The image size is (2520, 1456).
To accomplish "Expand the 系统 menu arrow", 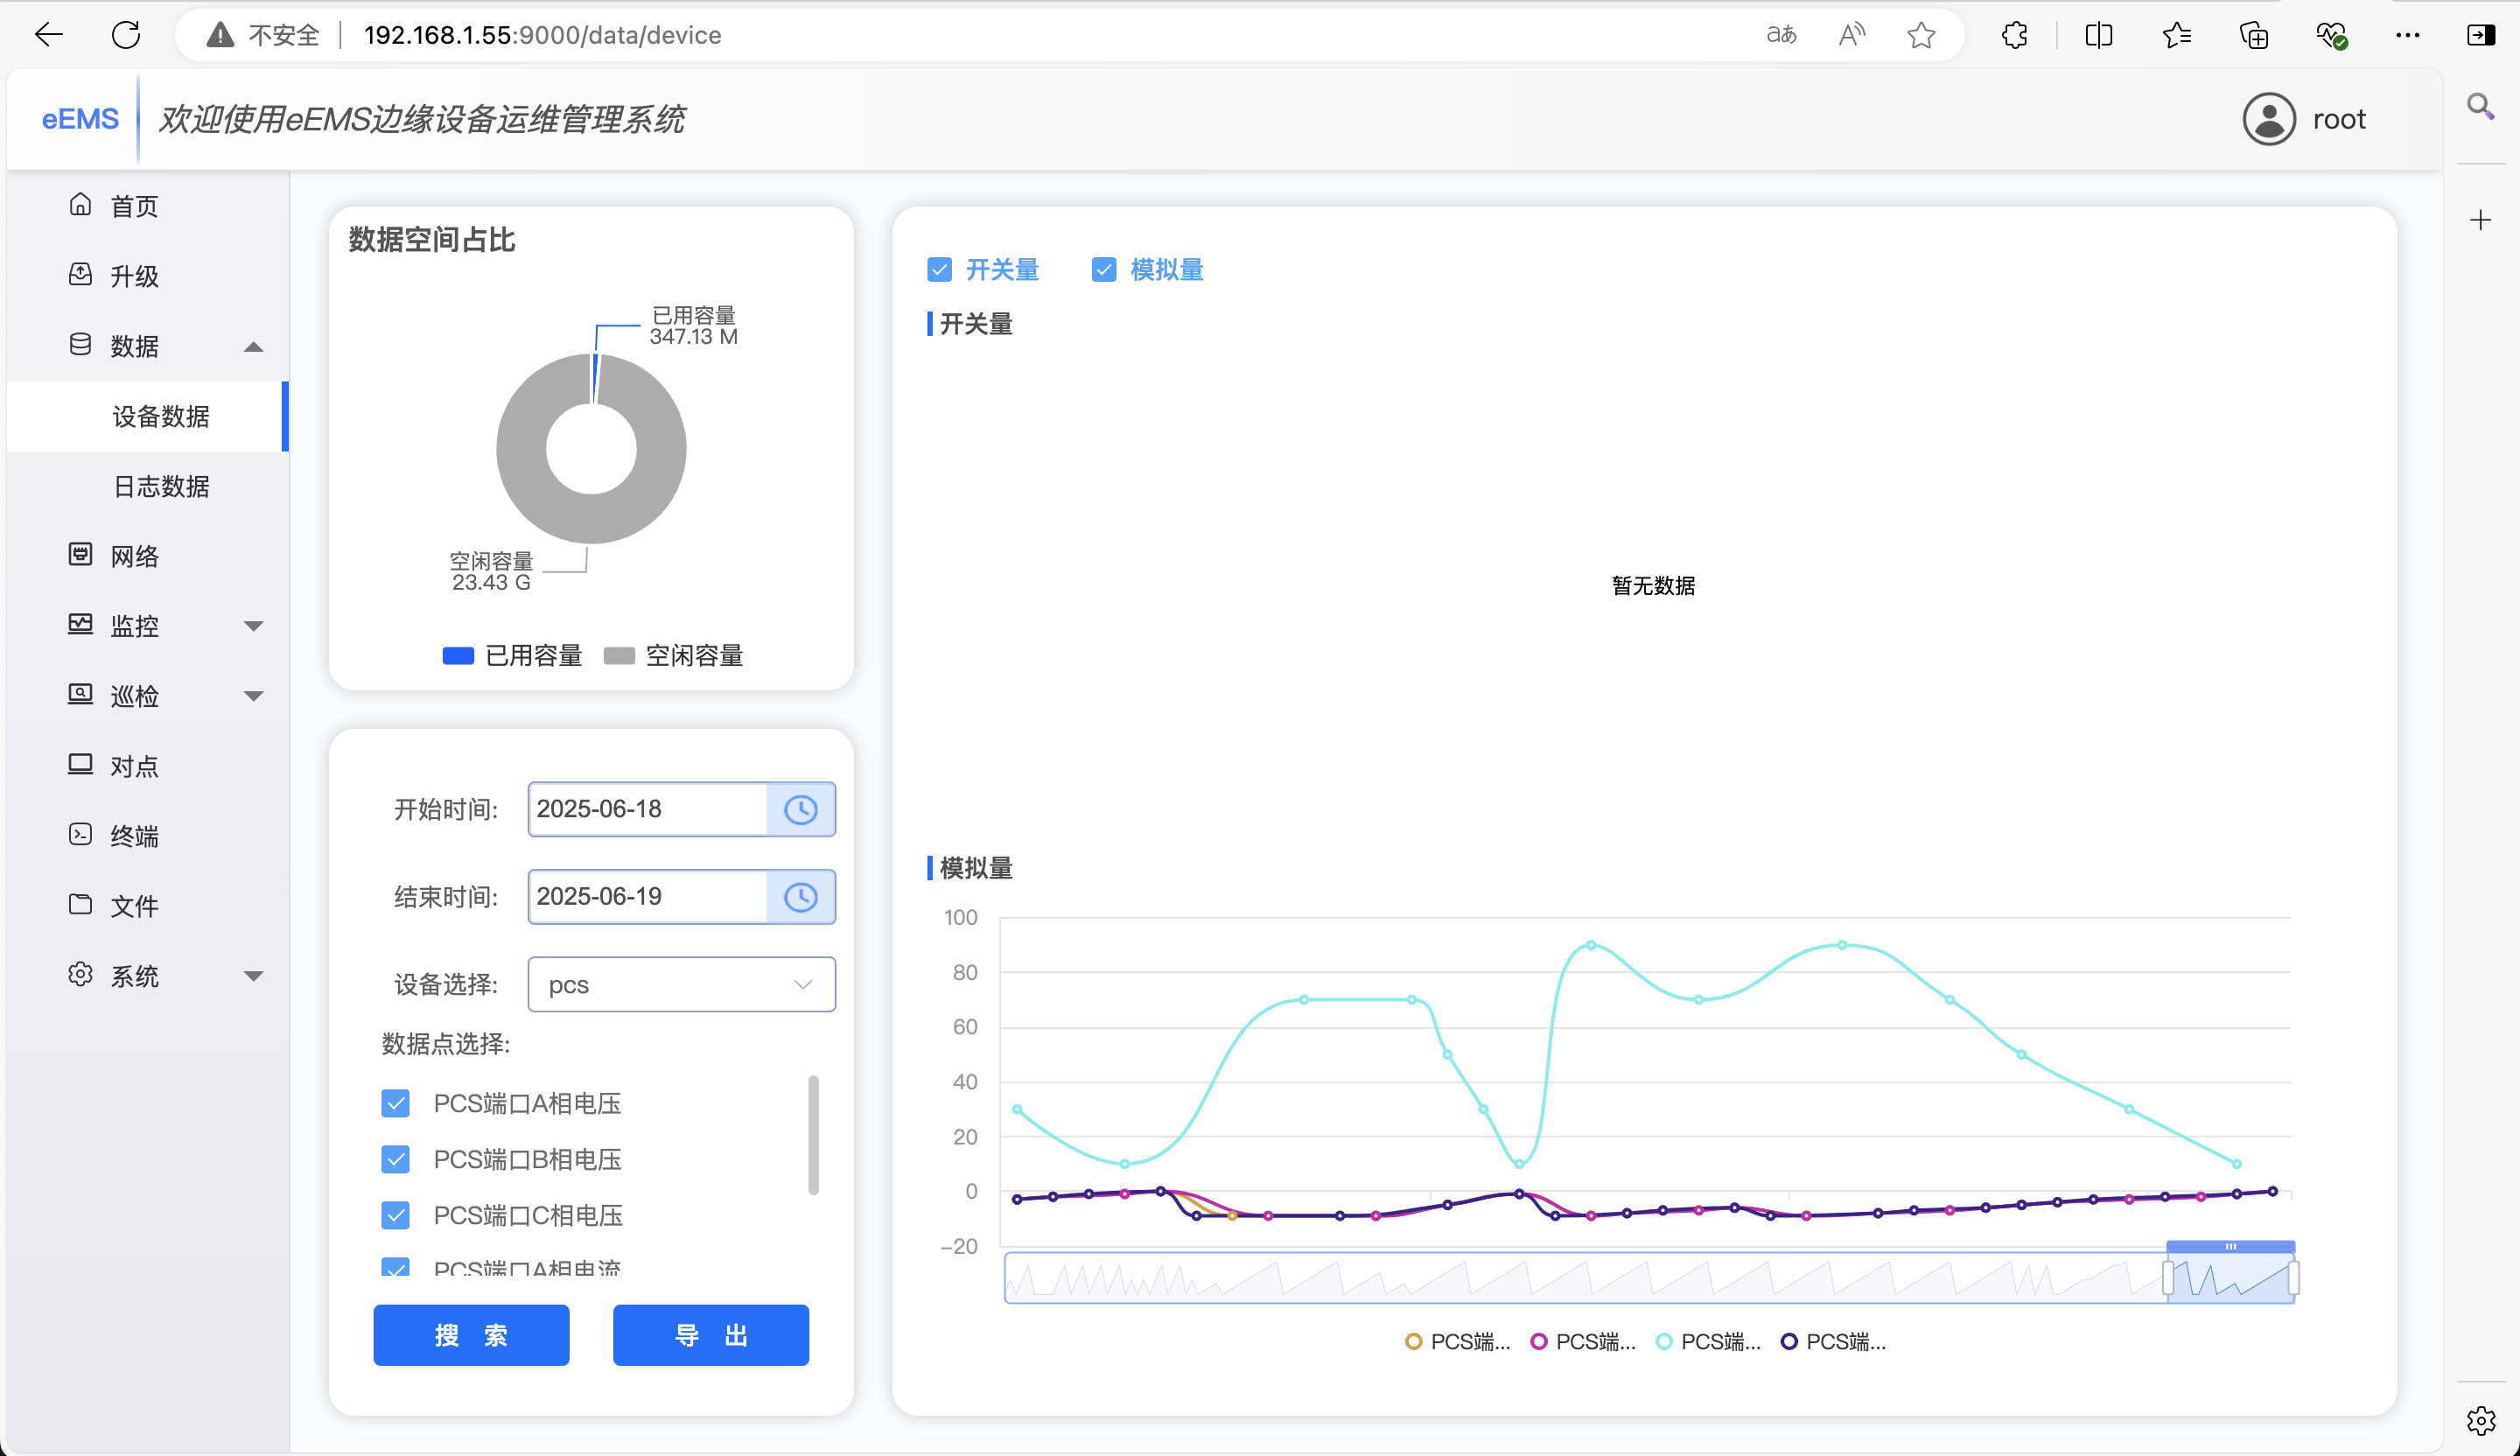I will 253,976.
